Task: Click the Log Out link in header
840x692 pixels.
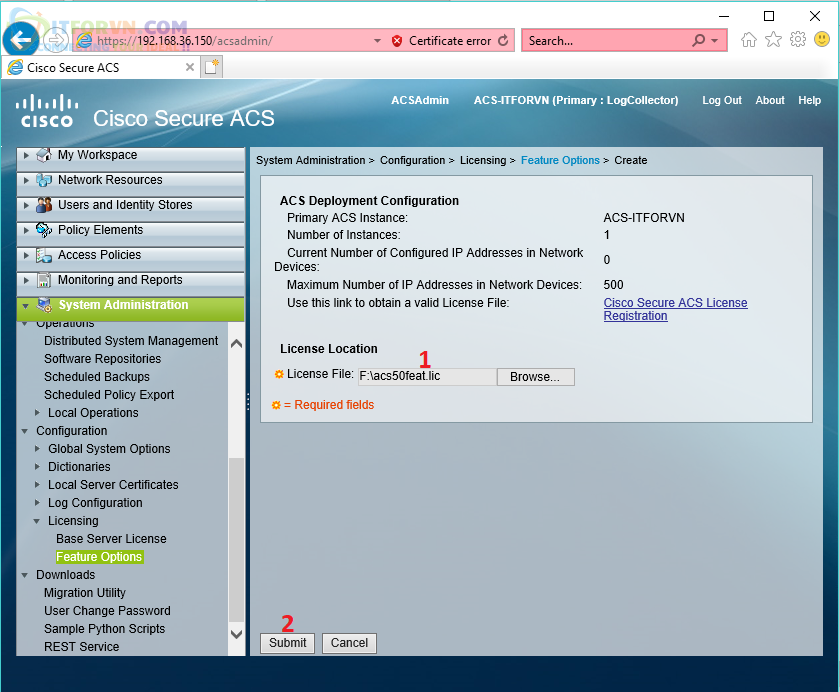Action: pyautogui.click(x=721, y=100)
